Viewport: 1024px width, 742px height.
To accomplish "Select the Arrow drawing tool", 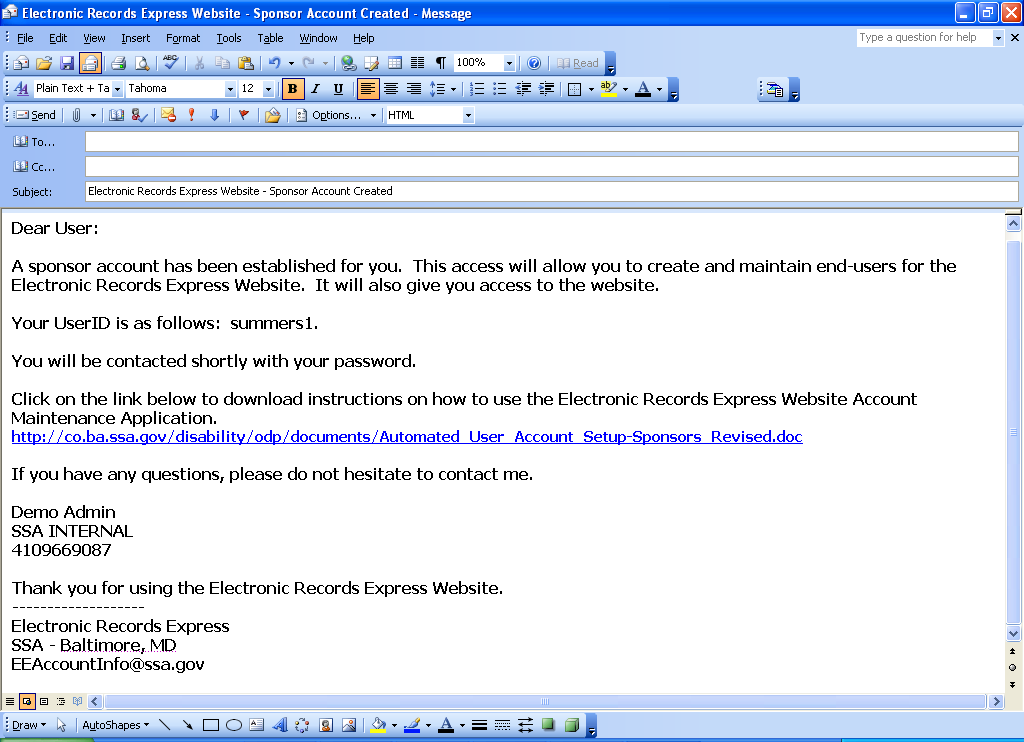I will tap(187, 725).
